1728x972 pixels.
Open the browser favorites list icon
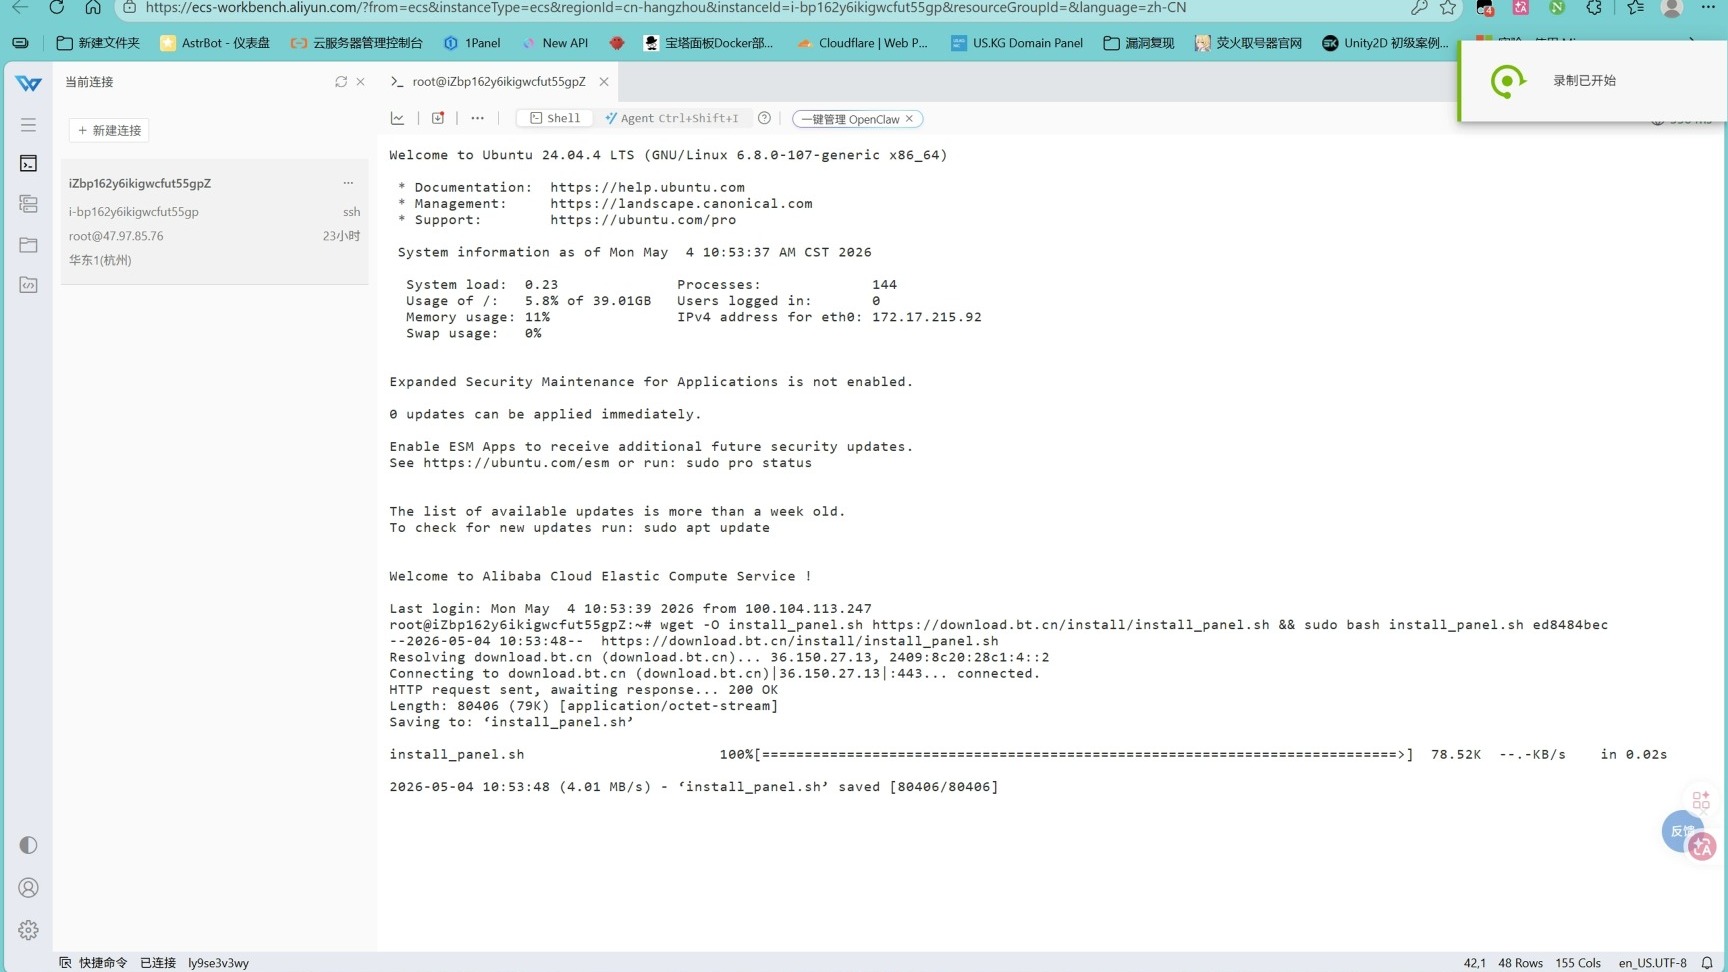coord(1635,8)
